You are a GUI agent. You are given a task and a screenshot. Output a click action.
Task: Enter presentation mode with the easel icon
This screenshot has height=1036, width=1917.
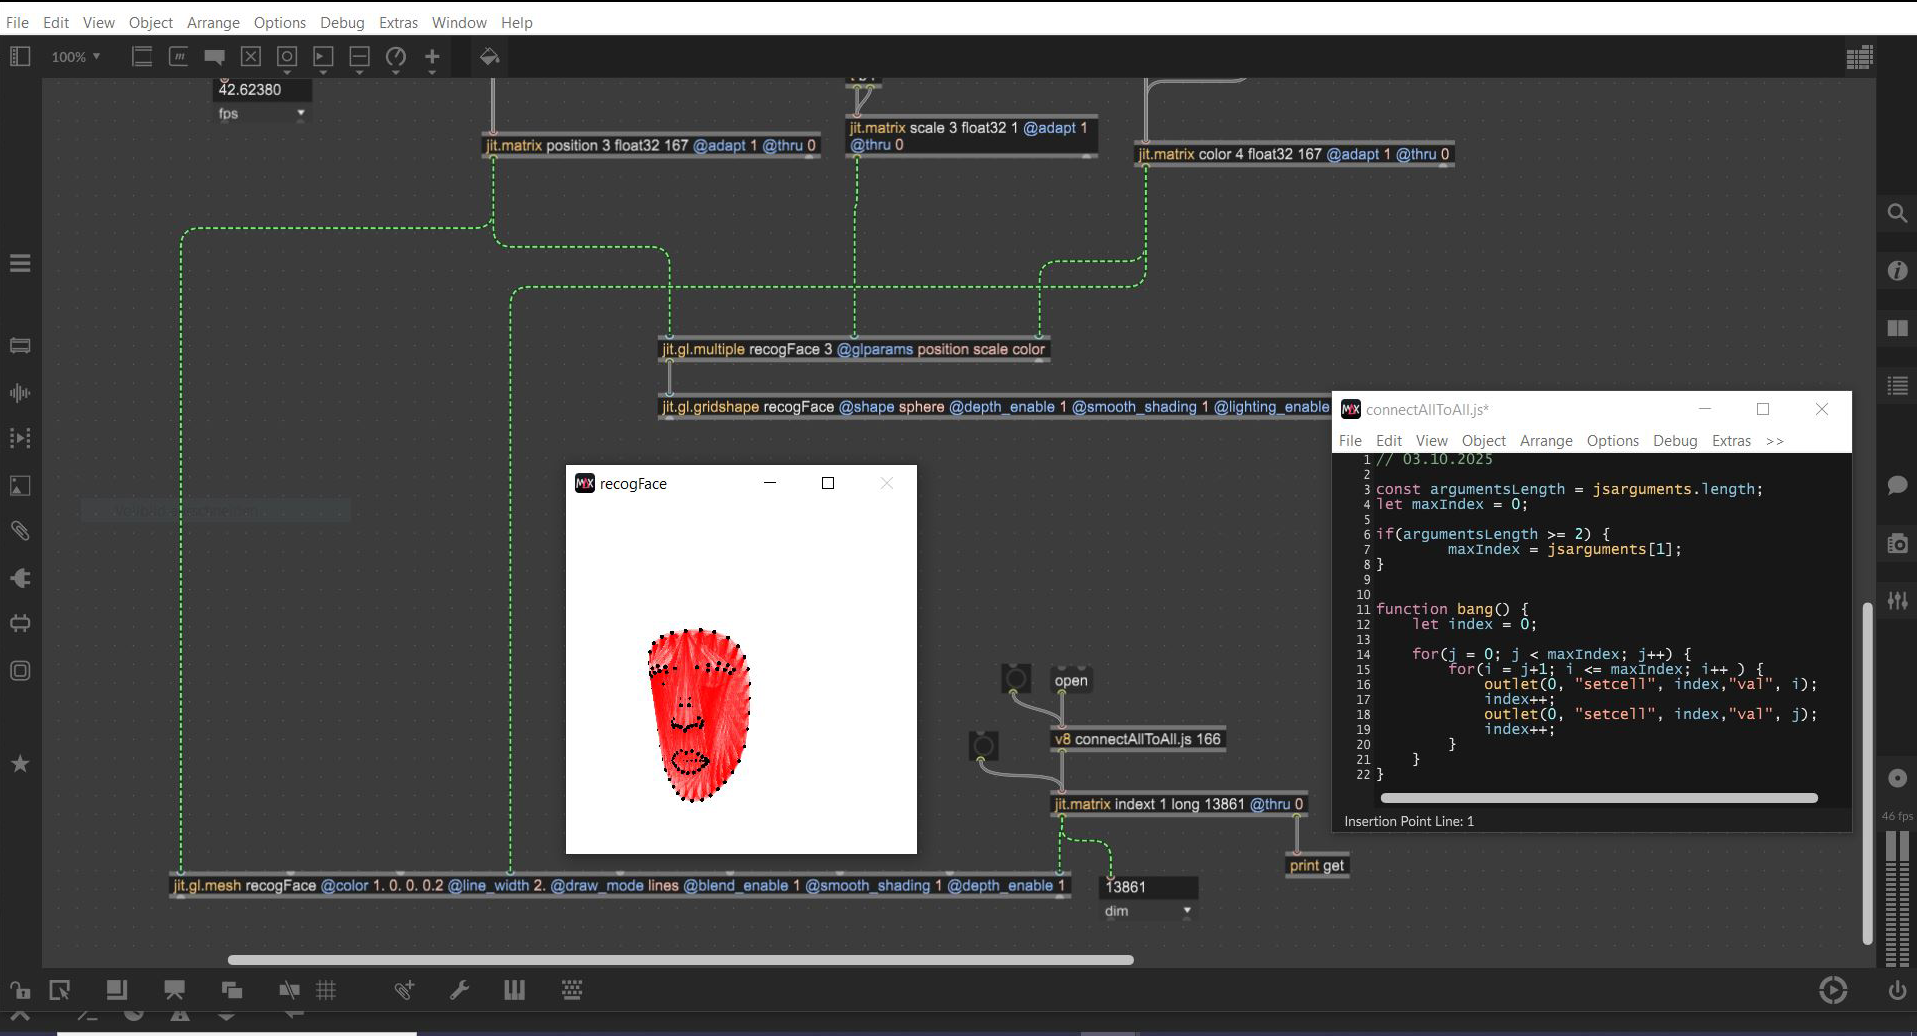click(174, 990)
